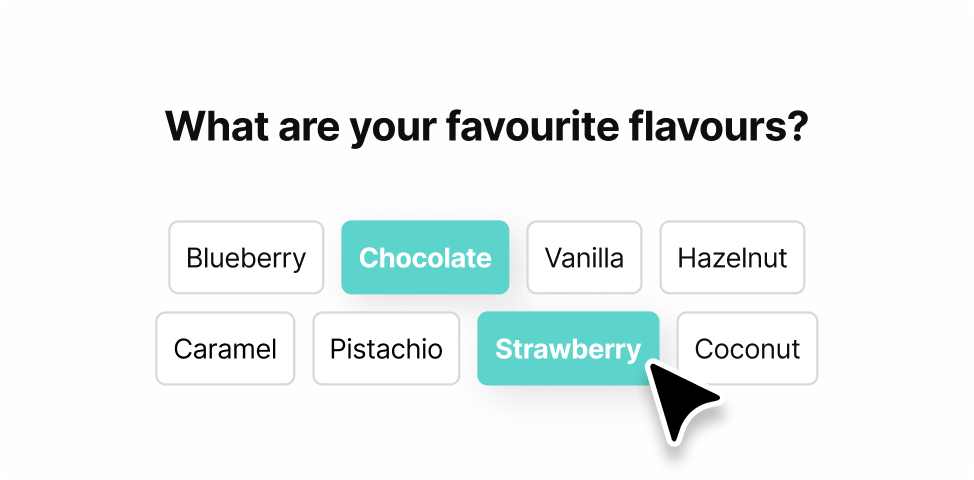Viewport: 974px width, 480px height.
Task: Enable the Pistachio flavour option
Action: point(386,349)
